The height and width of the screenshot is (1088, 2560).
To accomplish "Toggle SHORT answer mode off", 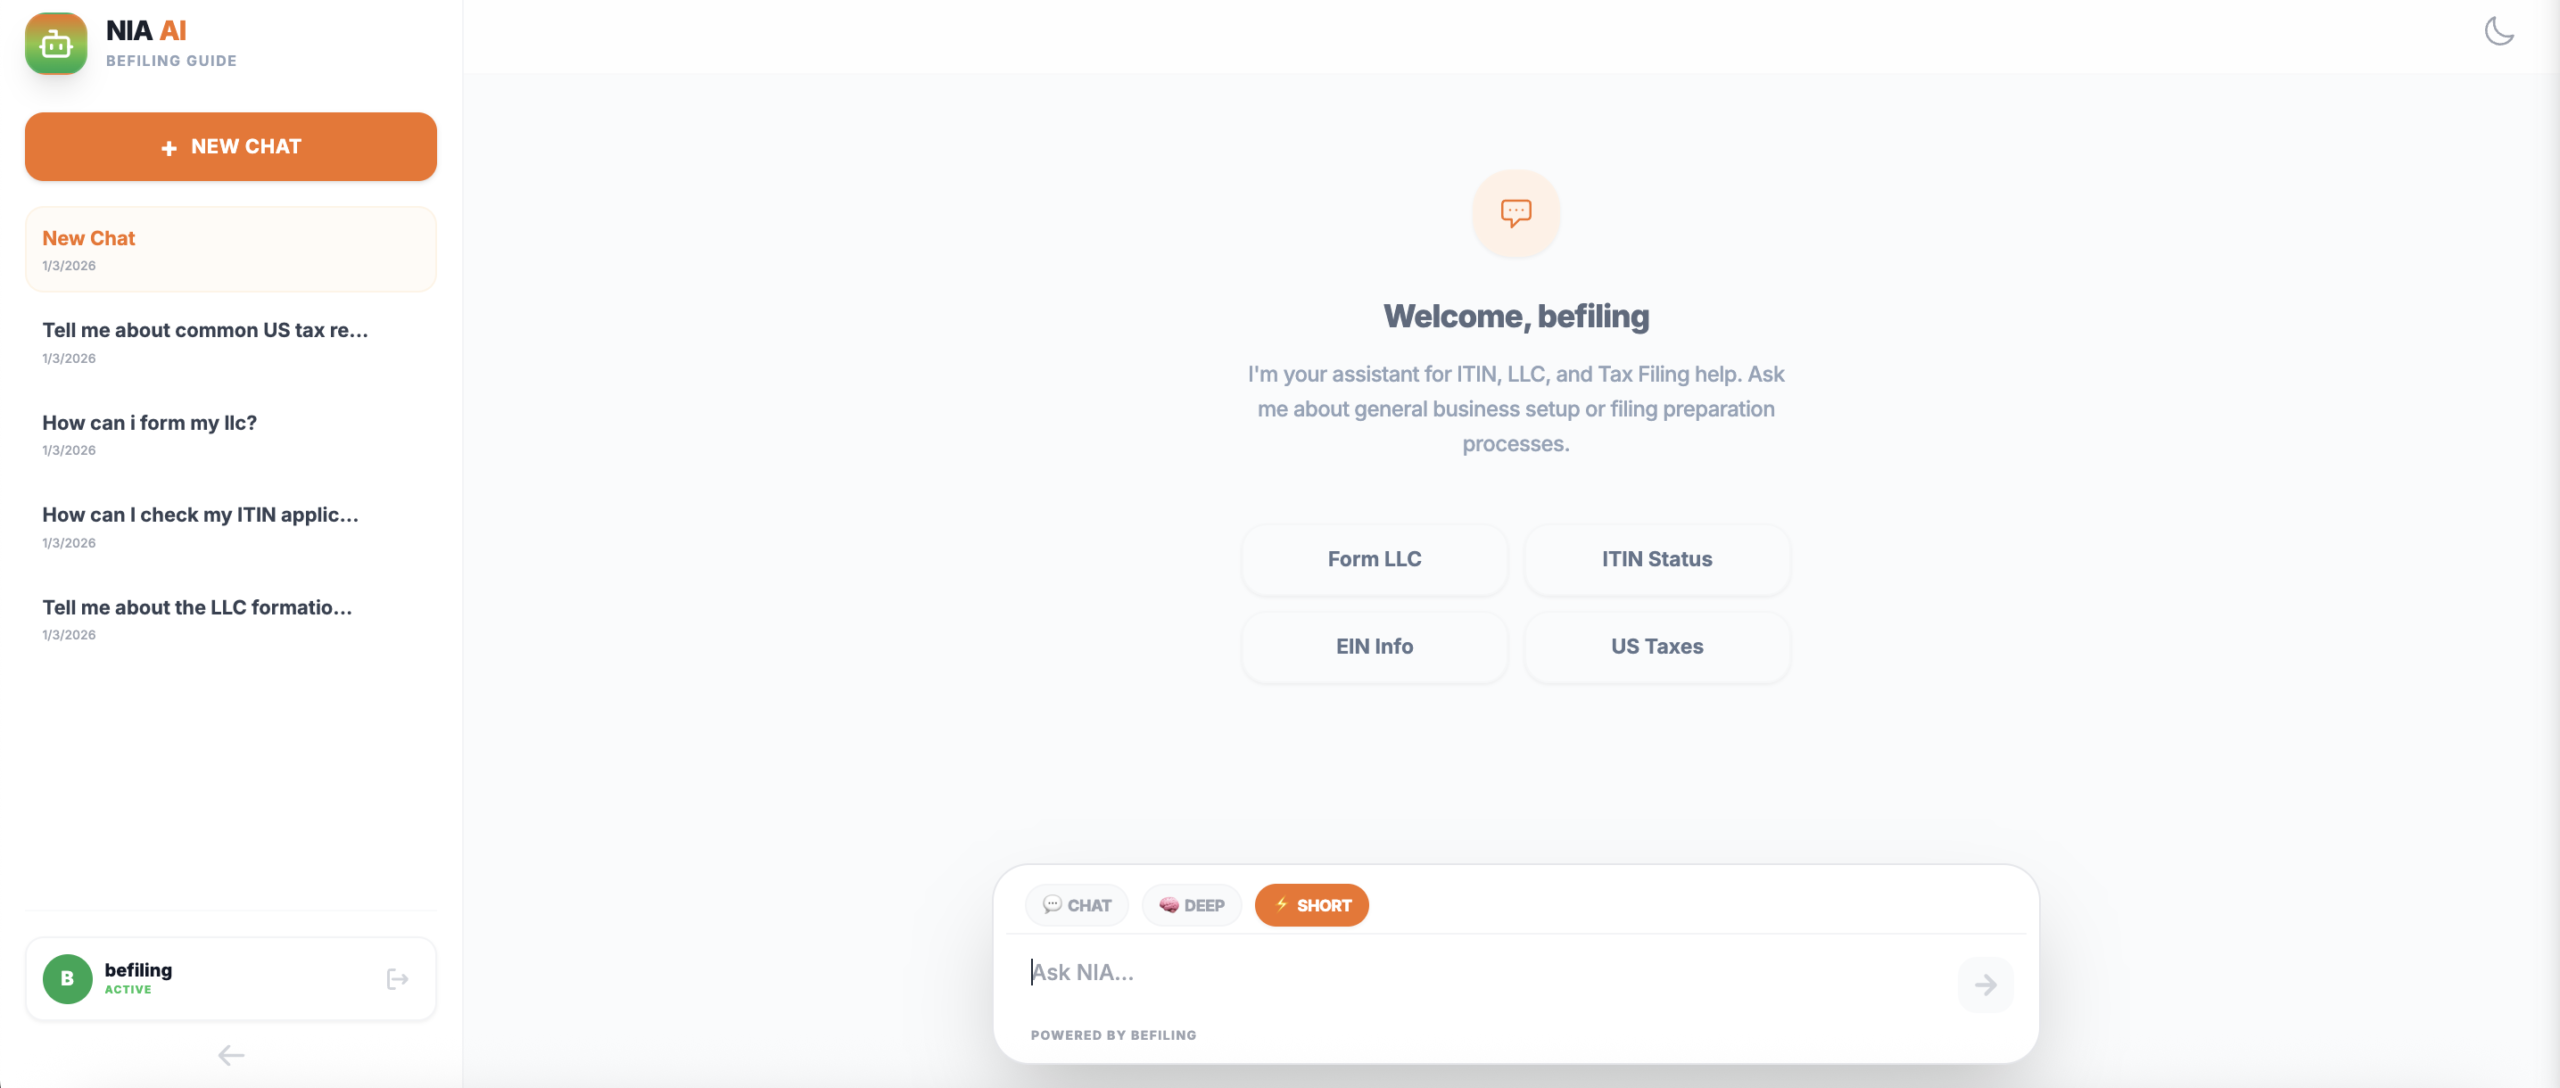I will tap(1312, 905).
